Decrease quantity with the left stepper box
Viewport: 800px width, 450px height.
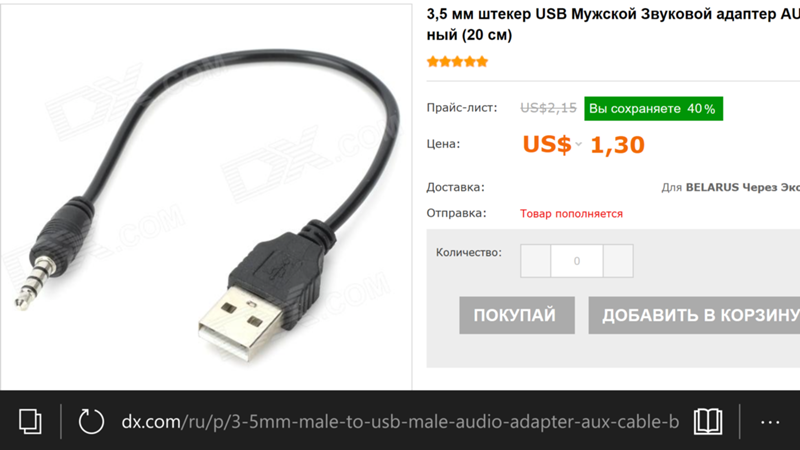tap(535, 261)
